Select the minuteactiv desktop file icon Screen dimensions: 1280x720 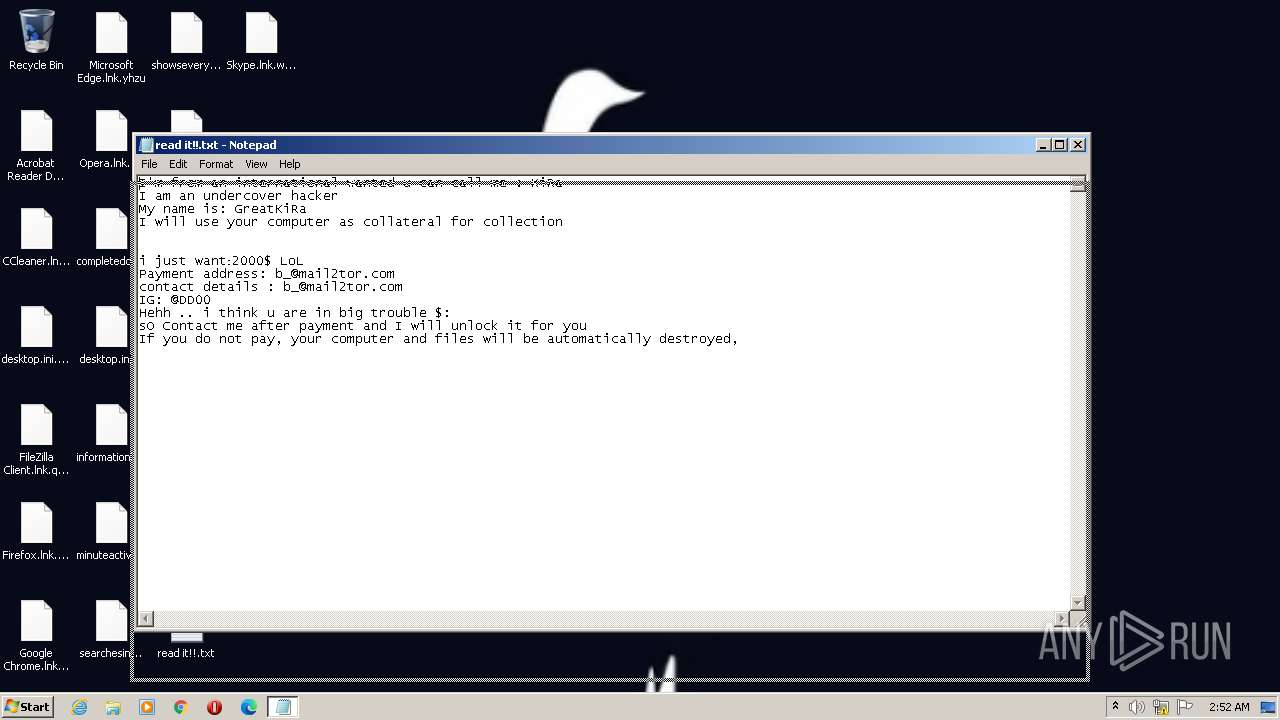click(104, 531)
